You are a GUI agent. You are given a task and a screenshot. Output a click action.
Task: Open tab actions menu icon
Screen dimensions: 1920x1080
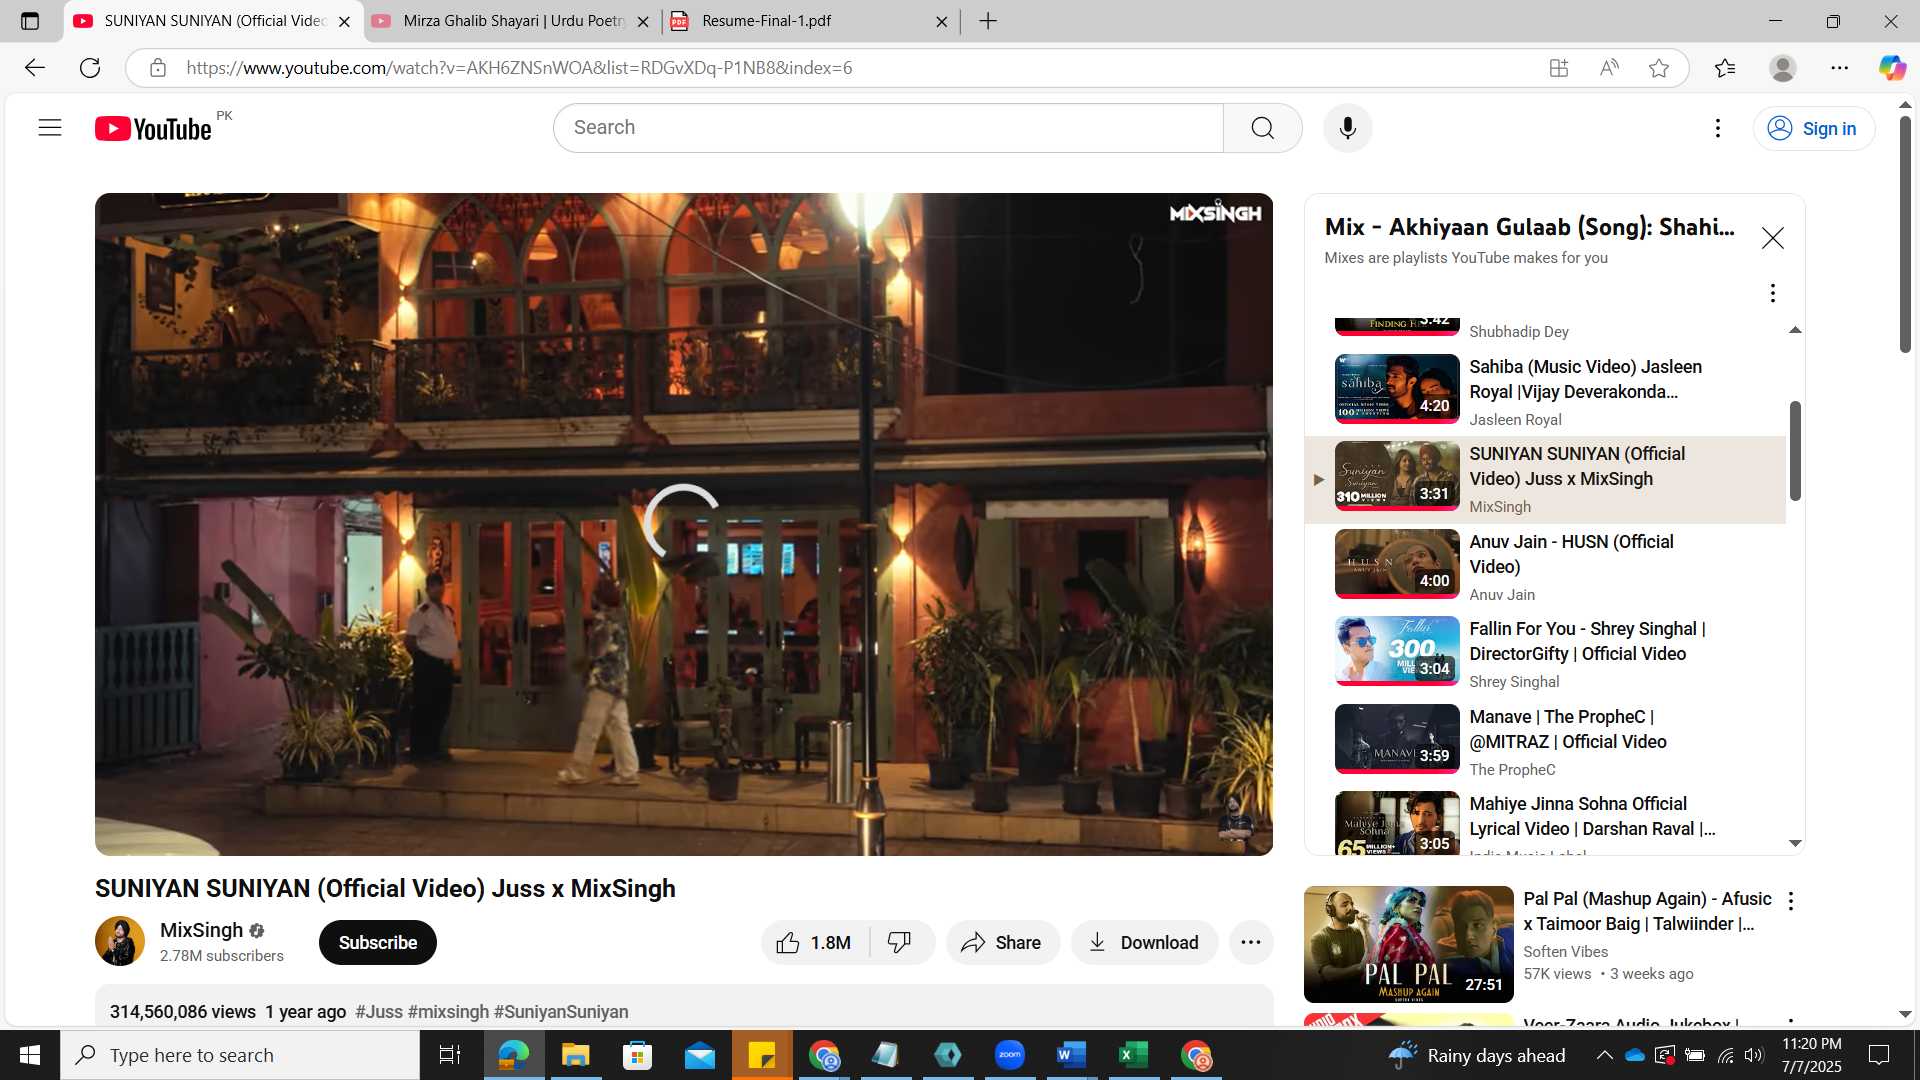pyautogui.click(x=30, y=21)
